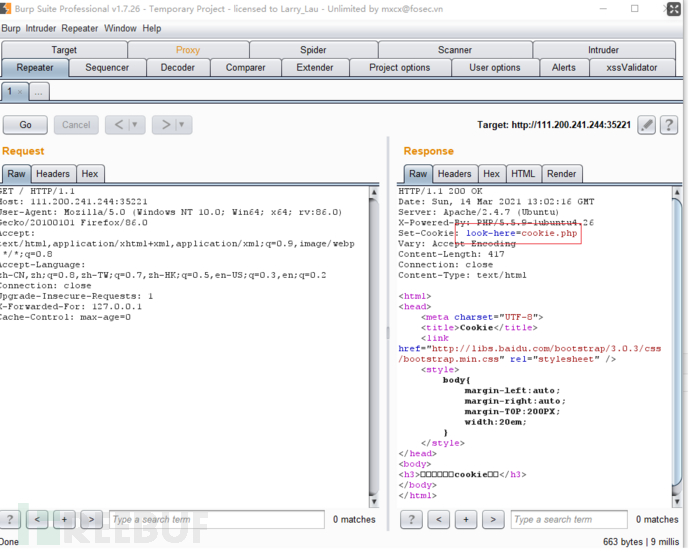This screenshot has width=690, height=552.
Task: Switch to the Decoder tab
Action: pyautogui.click(x=178, y=67)
